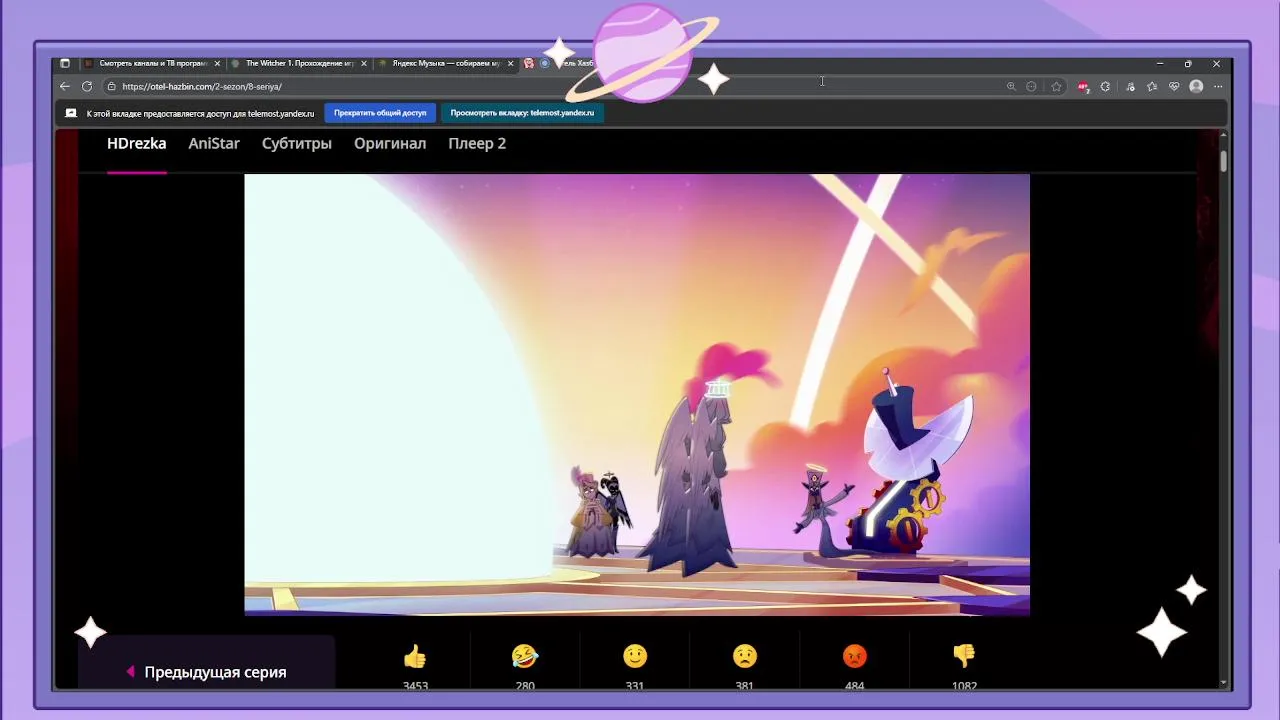Click the scrollbar down arrow
Image resolution: width=1280 pixels, height=720 pixels.
pos(1223,683)
